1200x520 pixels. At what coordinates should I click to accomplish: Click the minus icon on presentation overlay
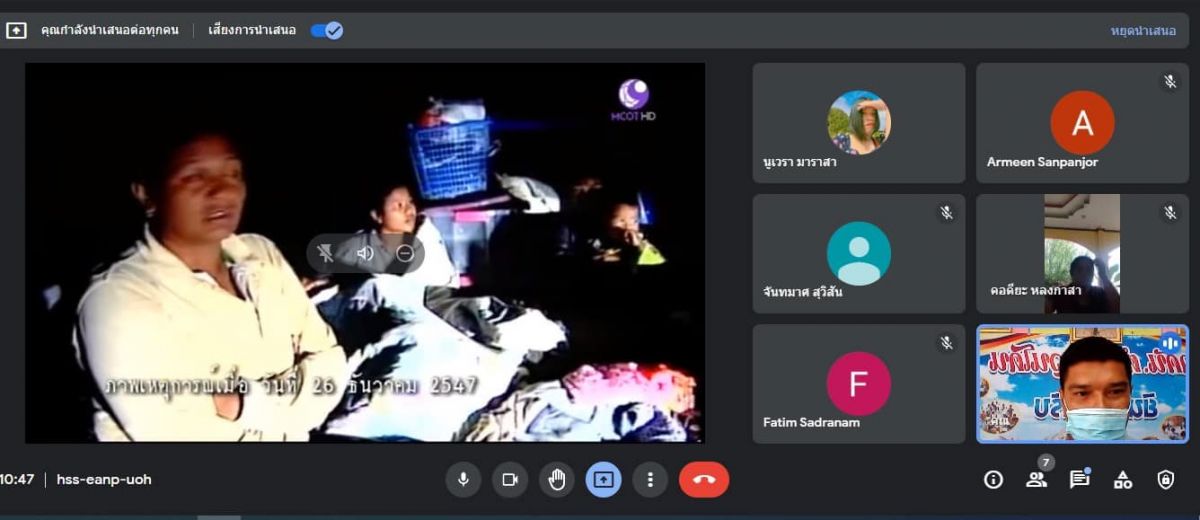405,254
